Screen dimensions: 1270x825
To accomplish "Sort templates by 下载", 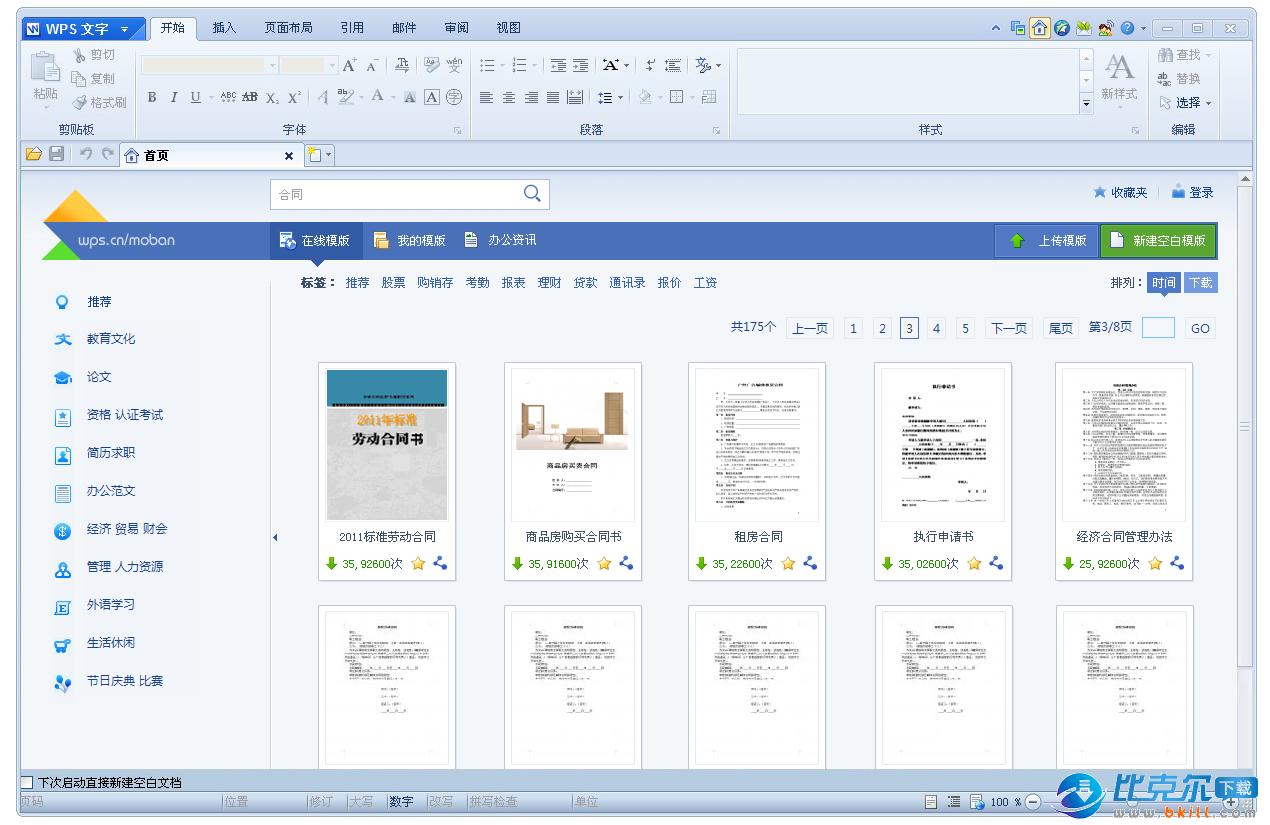I will (1200, 283).
